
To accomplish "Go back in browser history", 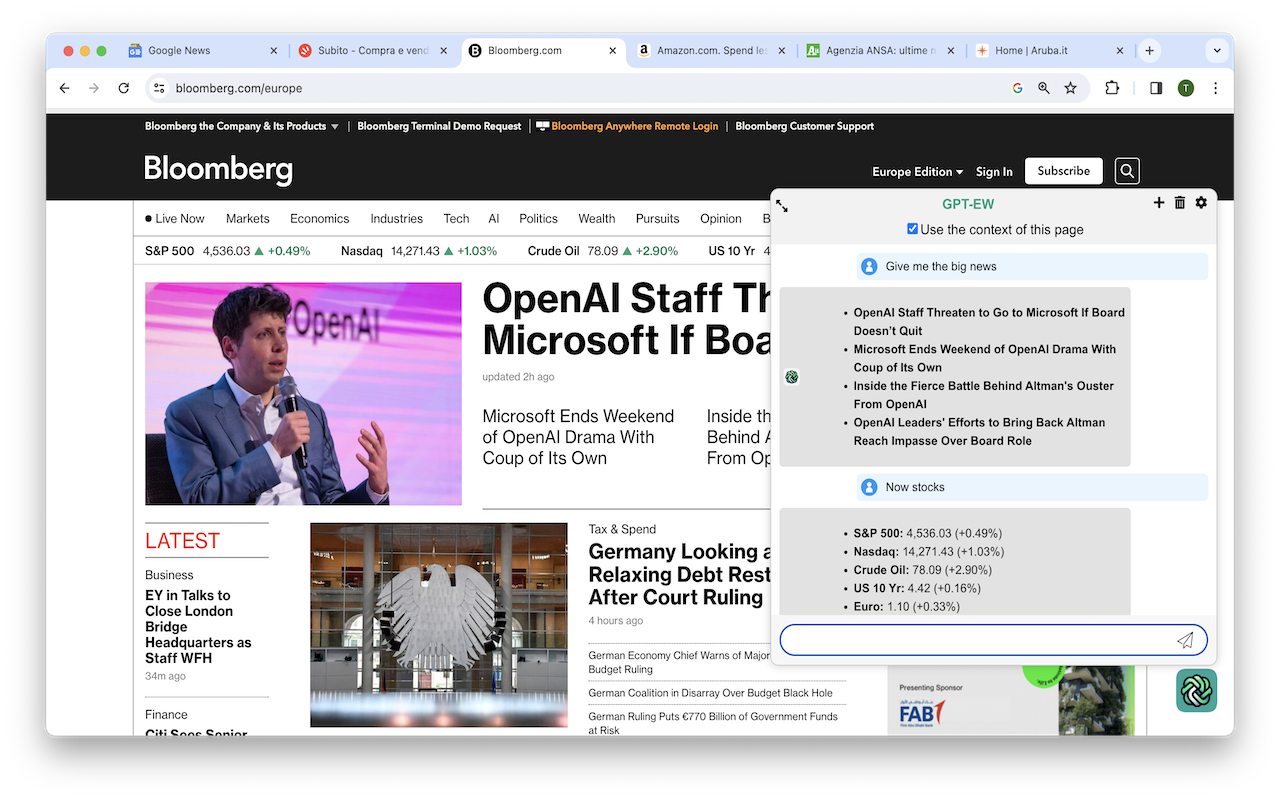I will pyautogui.click(x=65, y=88).
